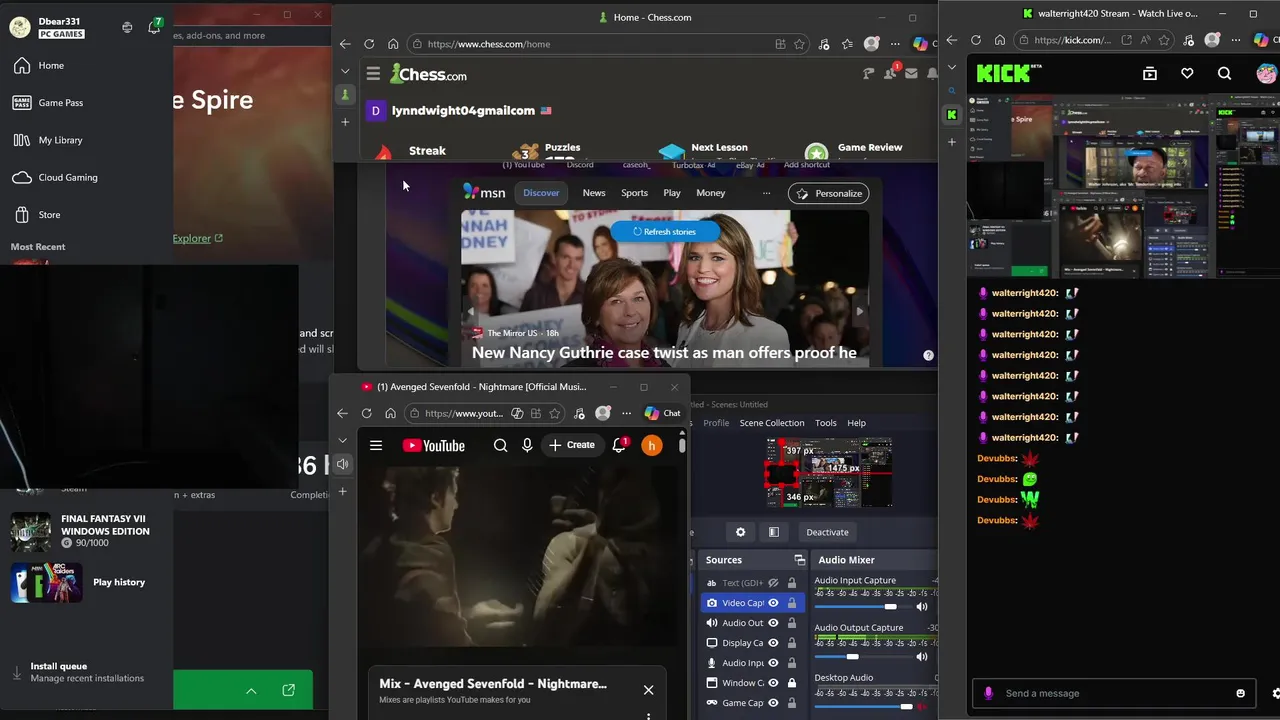Go back in the YouTube browser window
Image resolution: width=1280 pixels, height=720 pixels.
point(342,413)
